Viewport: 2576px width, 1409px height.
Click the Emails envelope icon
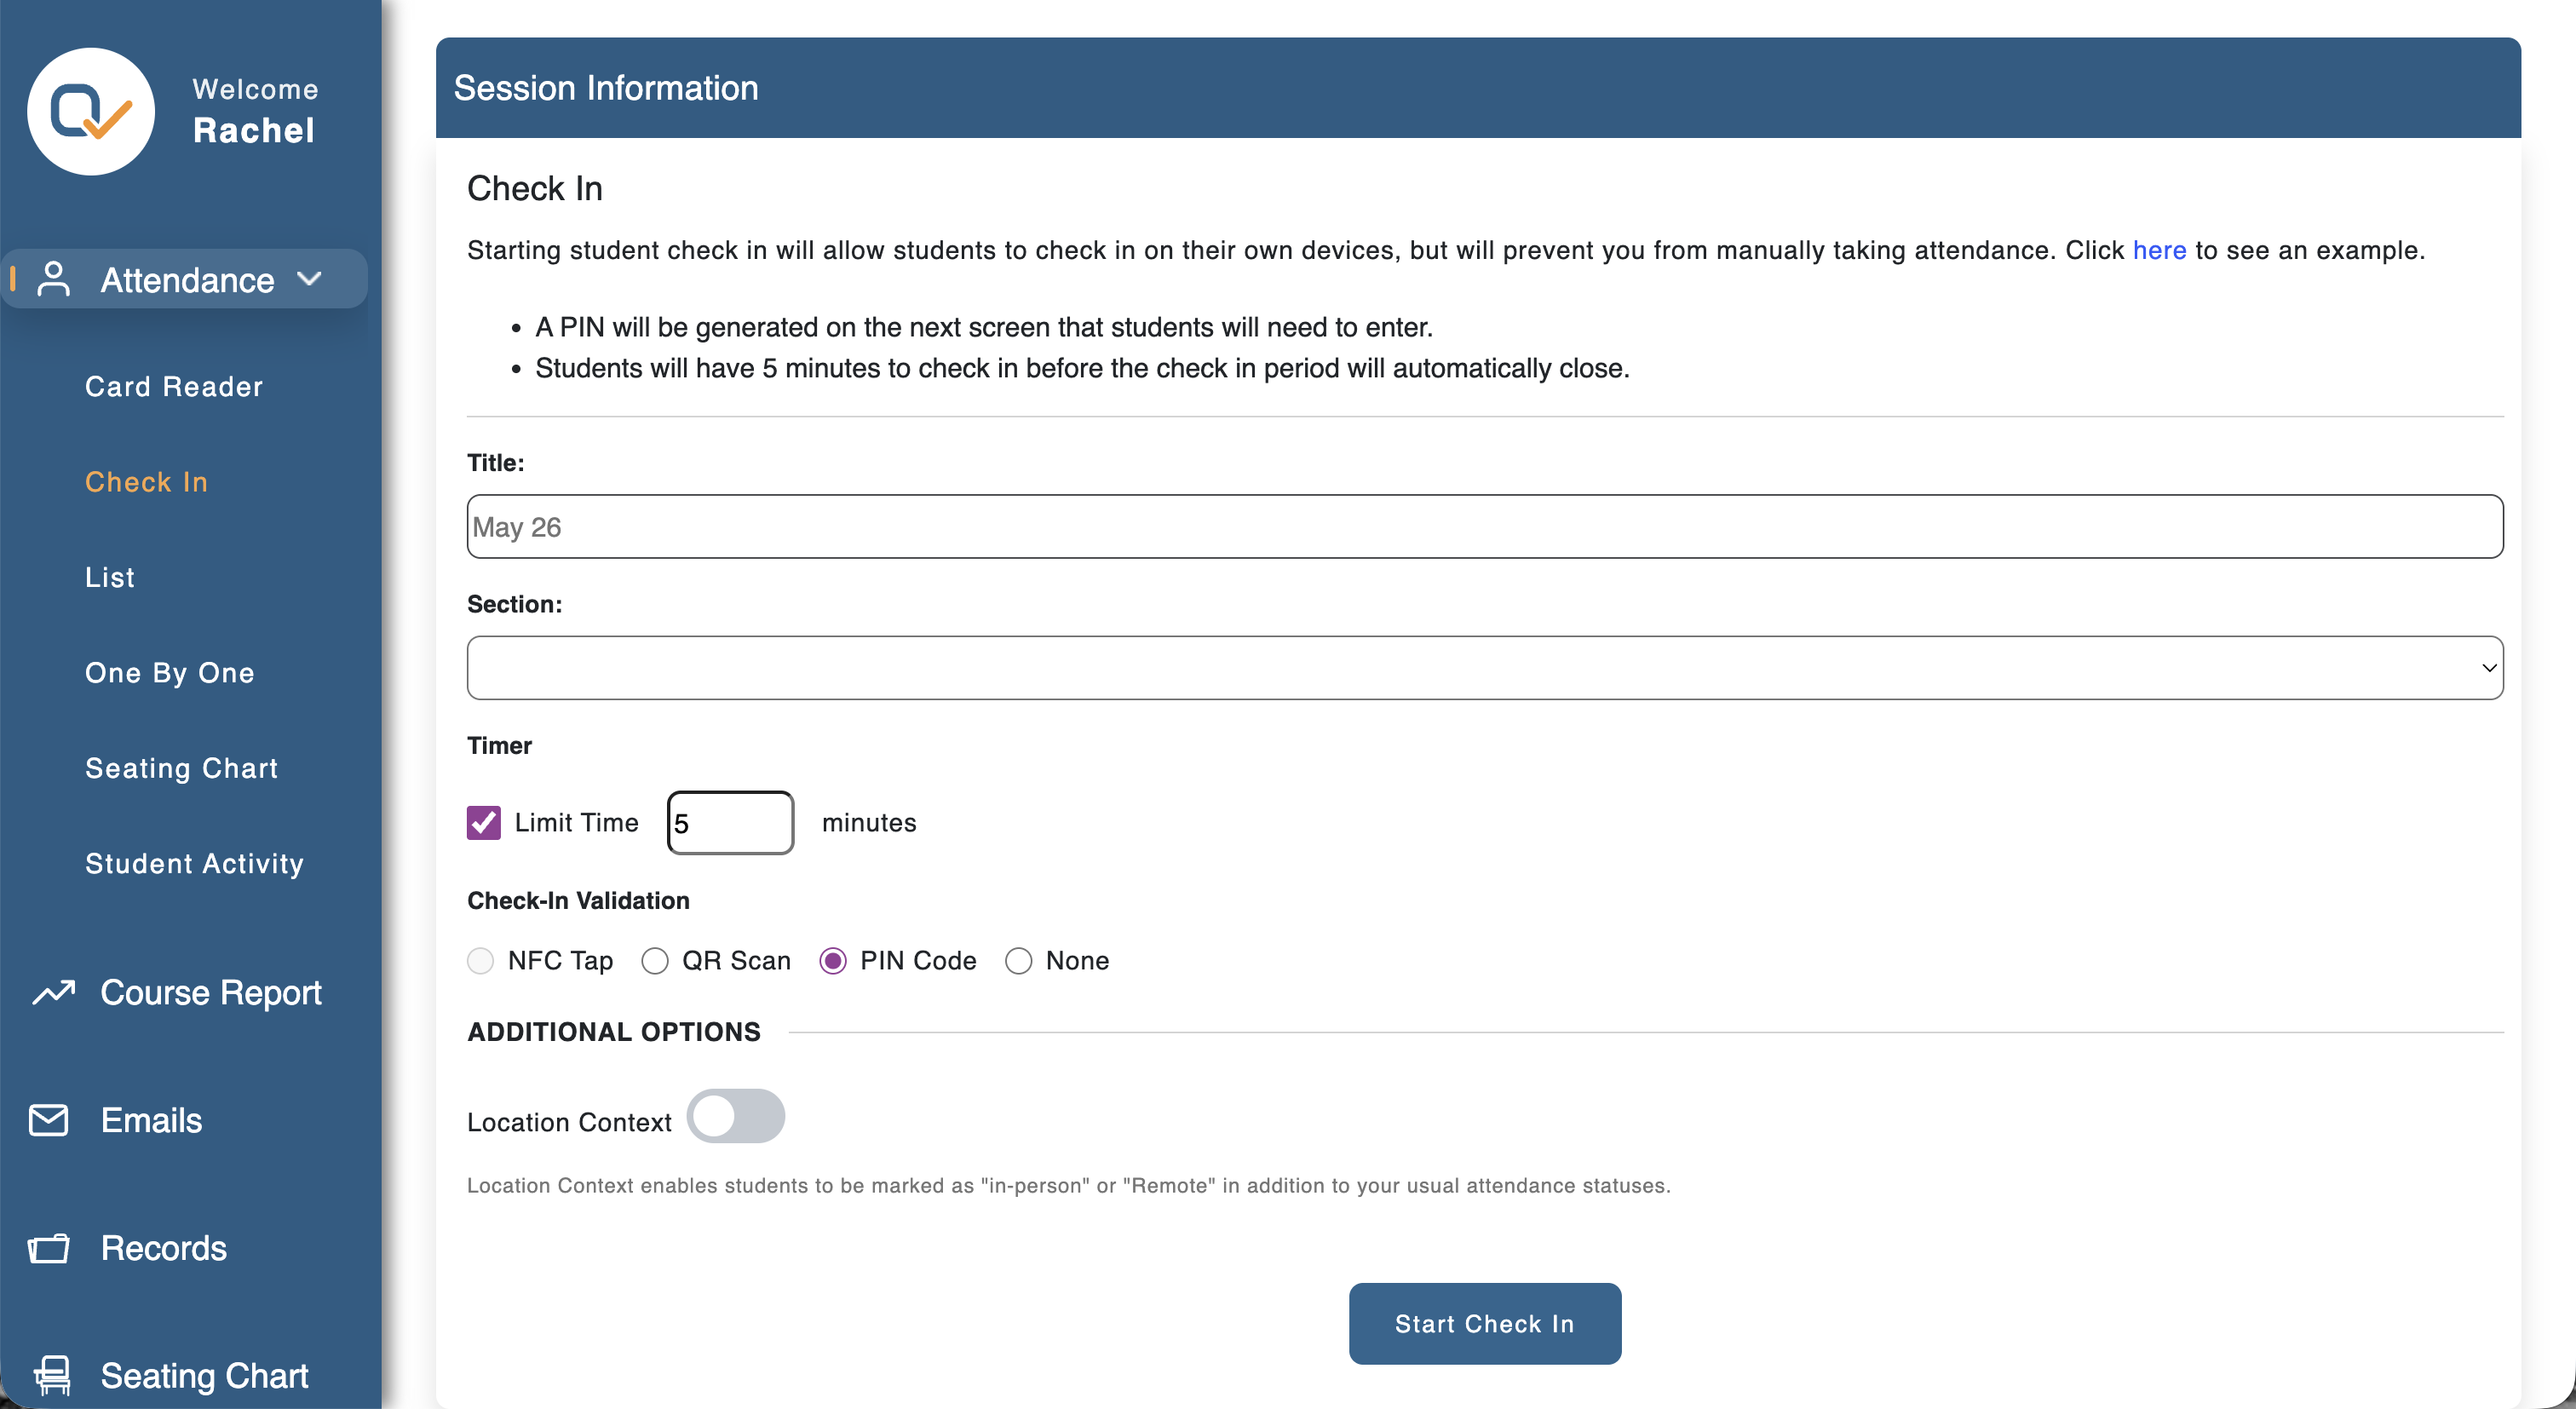(x=49, y=1120)
